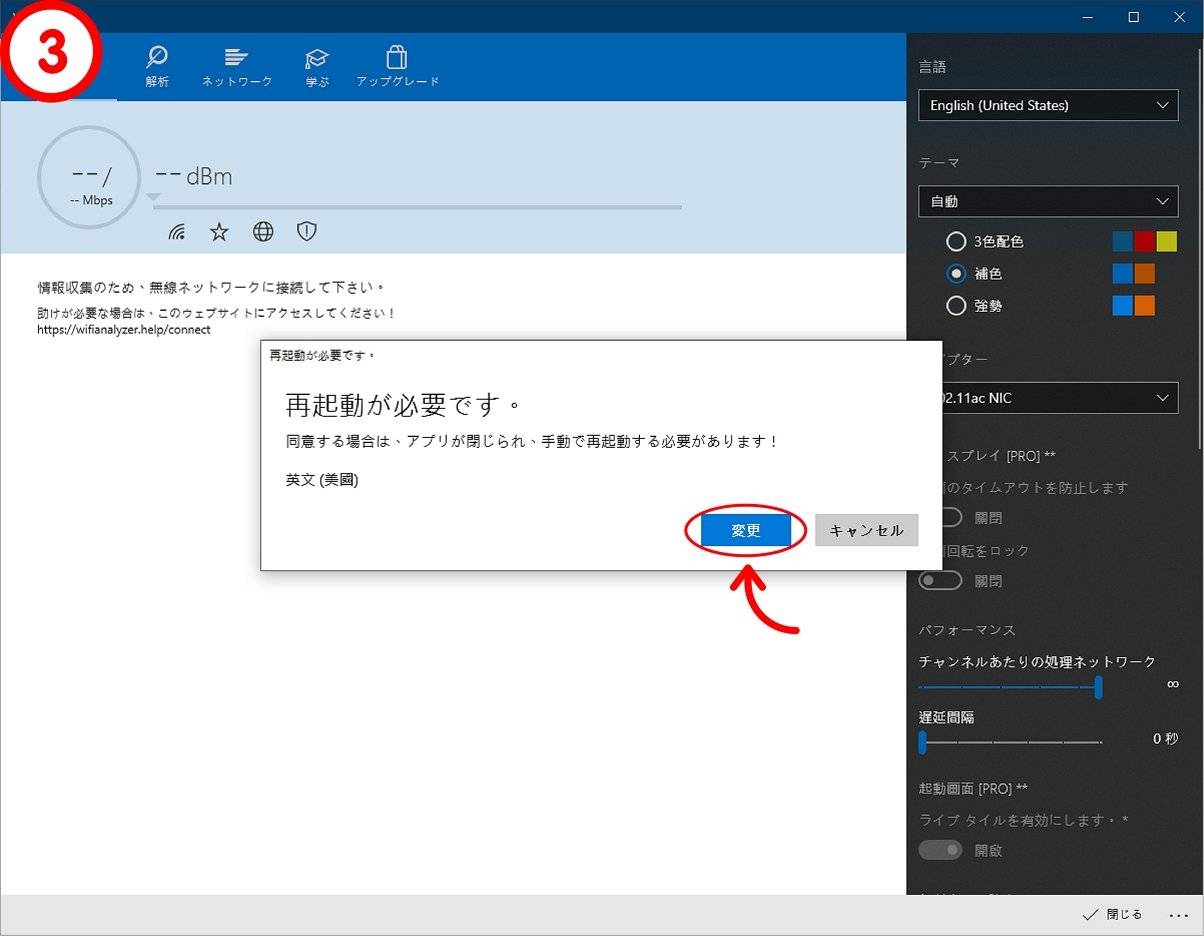
Task: Click the -- Mbps speed circle
Action: 89,177
